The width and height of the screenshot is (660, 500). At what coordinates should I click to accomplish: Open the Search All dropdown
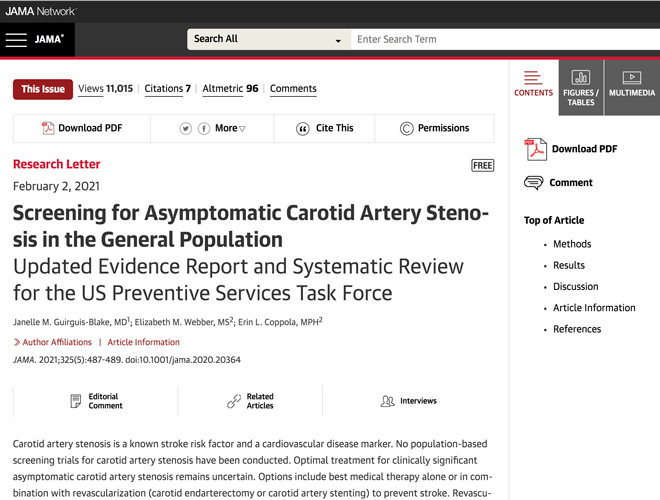pyautogui.click(x=269, y=40)
